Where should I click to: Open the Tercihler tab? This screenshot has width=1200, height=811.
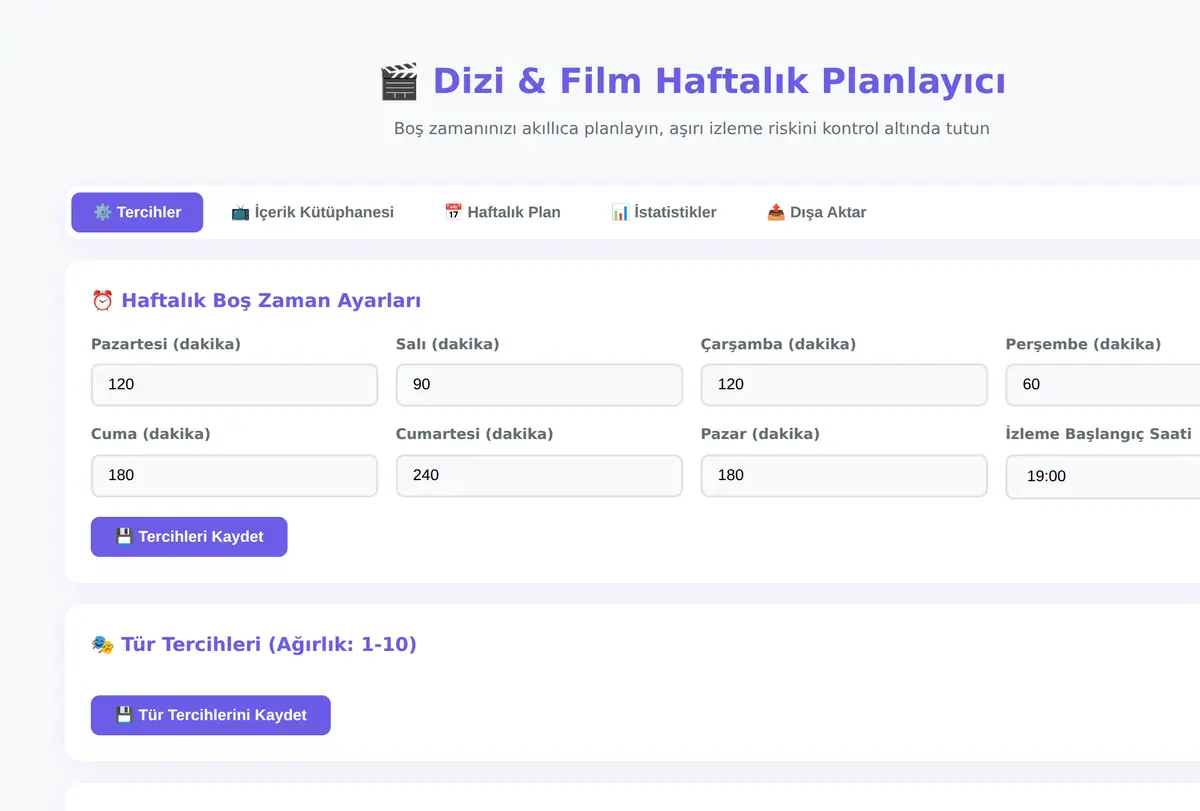click(137, 212)
